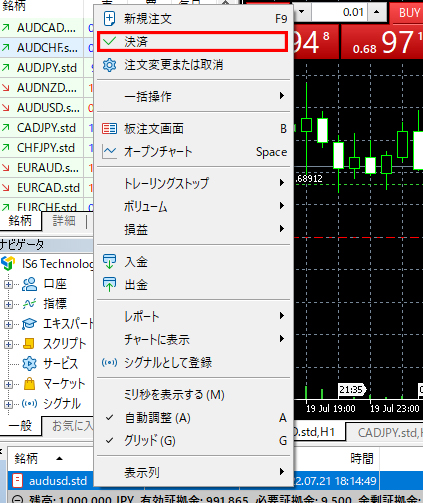Image resolution: width=423 pixels, height=503 pixels.
Task: Expand the 口座 tree node
Action: point(8,284)
